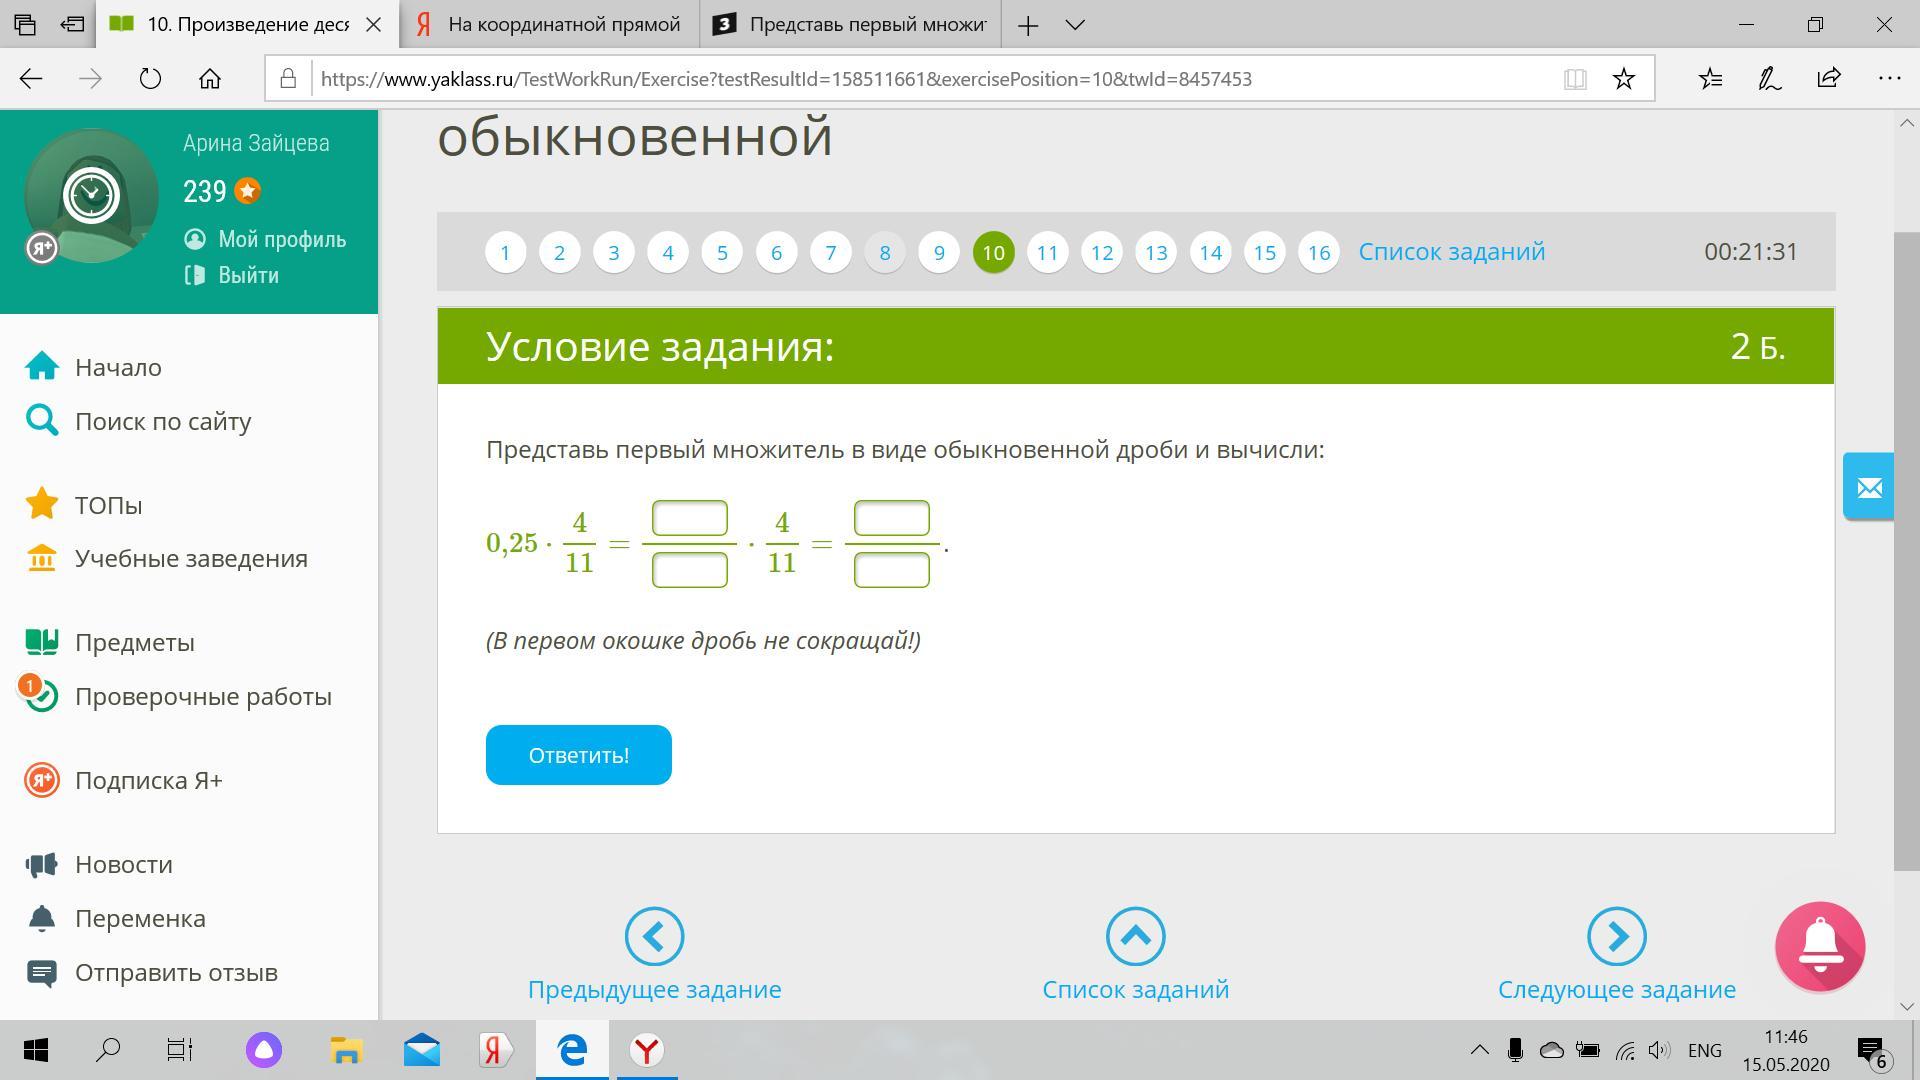
Task: Click the first fraction numerator field
Action: coord(689,518)
